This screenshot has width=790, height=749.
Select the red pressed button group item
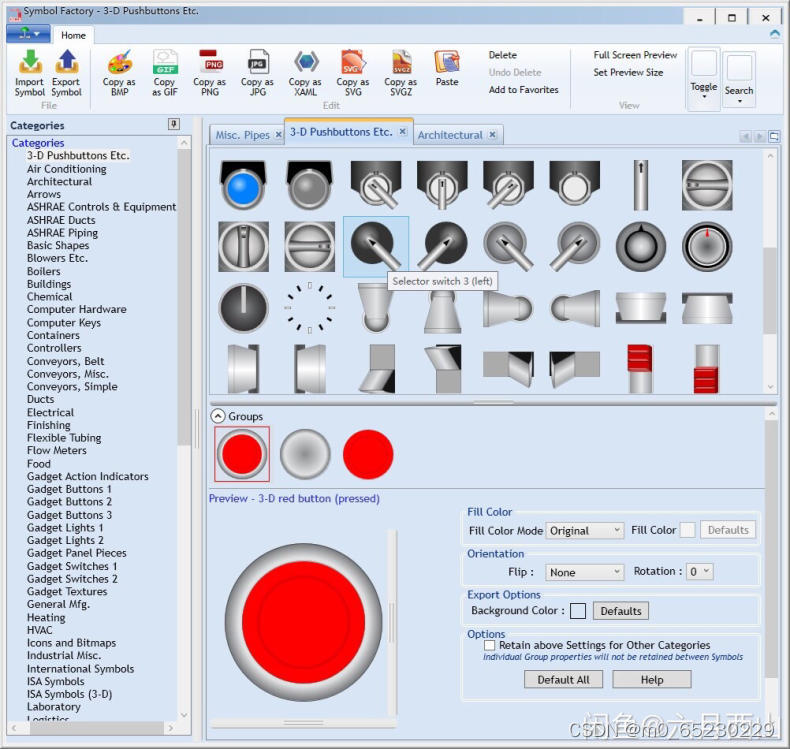pos(242,454)
